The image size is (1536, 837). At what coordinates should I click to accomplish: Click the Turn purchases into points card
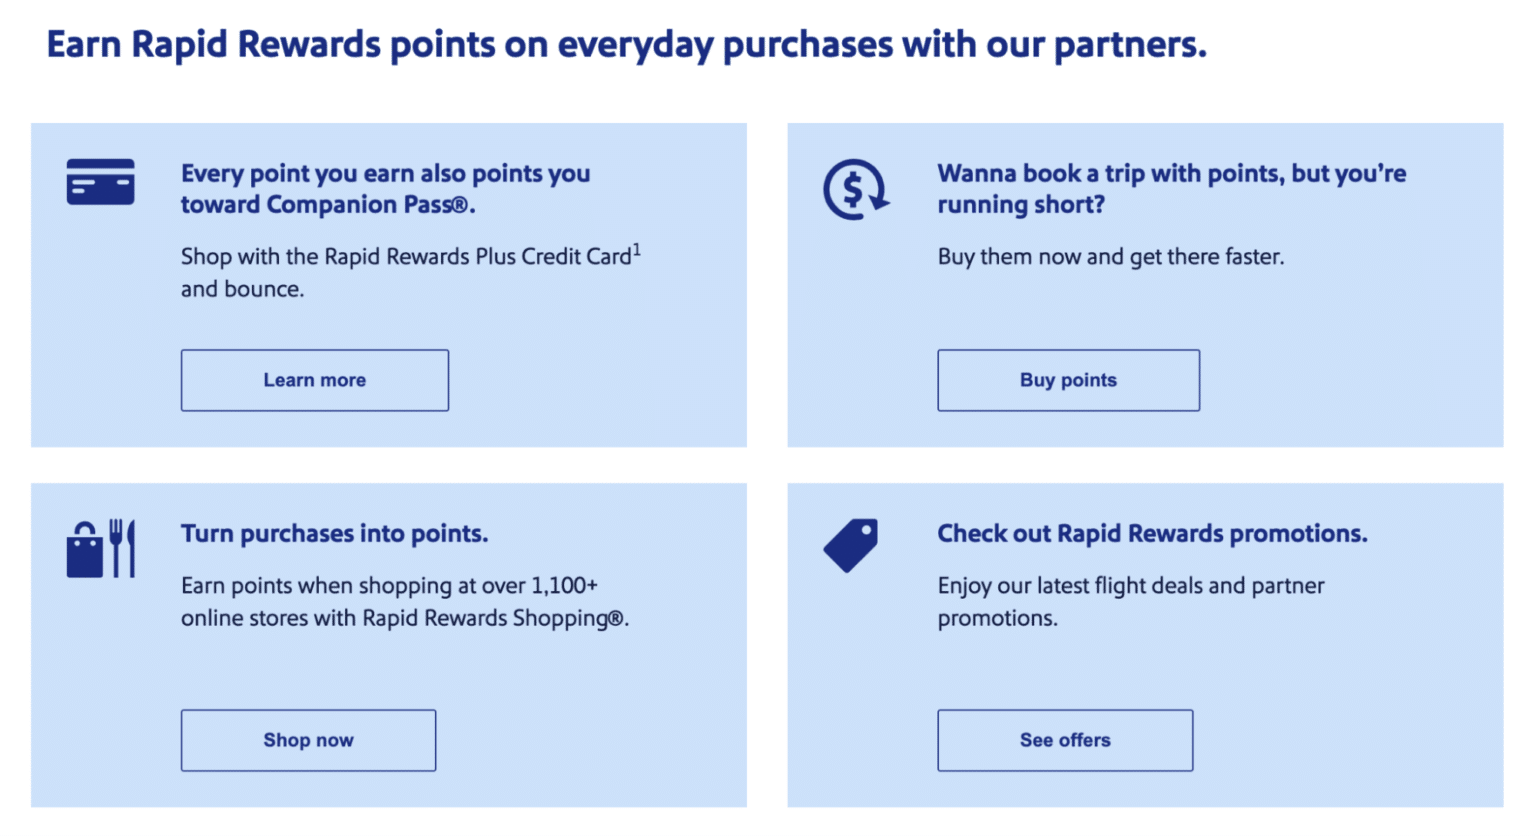[x=389, y=645]
